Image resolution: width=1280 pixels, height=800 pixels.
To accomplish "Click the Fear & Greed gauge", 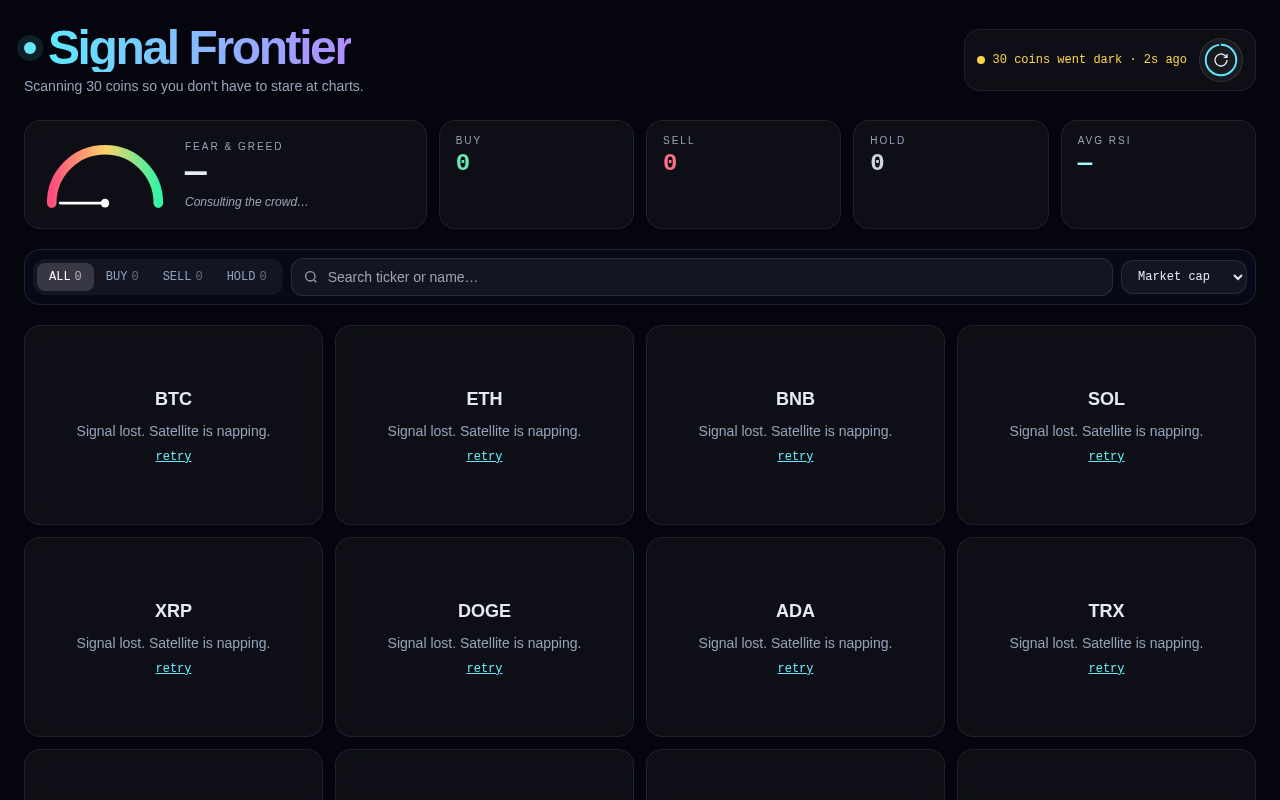I will [x=105, y=176].
